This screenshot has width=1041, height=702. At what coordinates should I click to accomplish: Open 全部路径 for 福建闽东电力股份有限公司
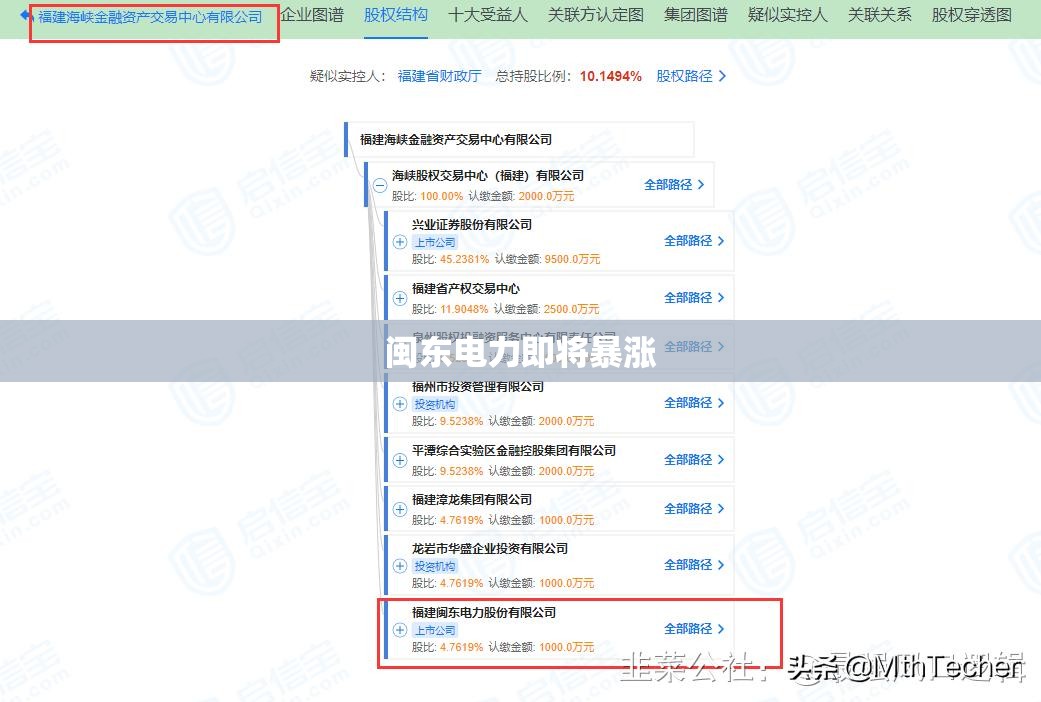tap(694, 628)
